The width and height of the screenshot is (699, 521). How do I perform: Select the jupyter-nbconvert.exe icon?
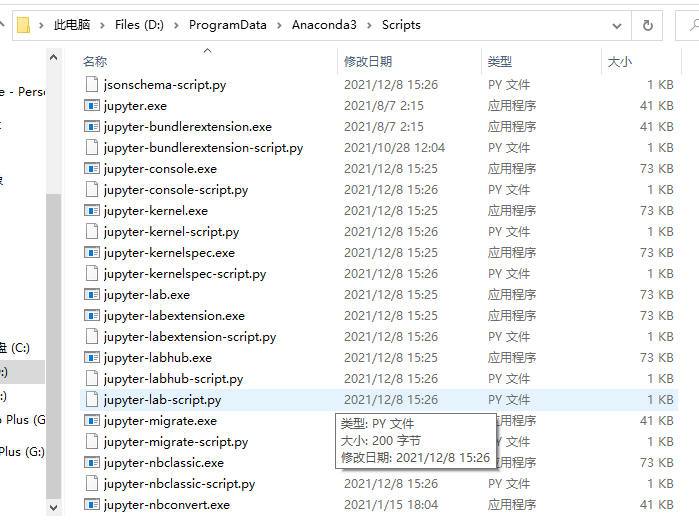92,505
